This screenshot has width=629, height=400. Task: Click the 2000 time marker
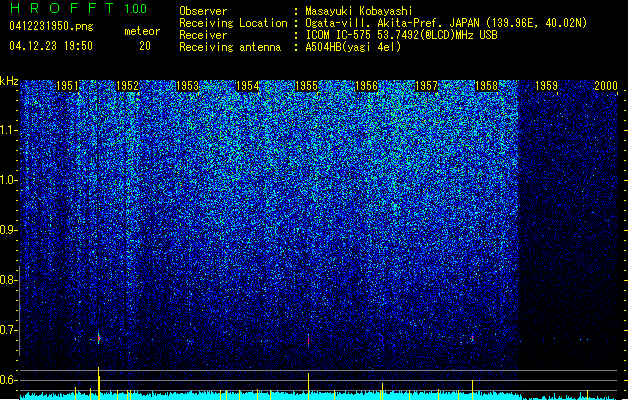coord(606,86)
